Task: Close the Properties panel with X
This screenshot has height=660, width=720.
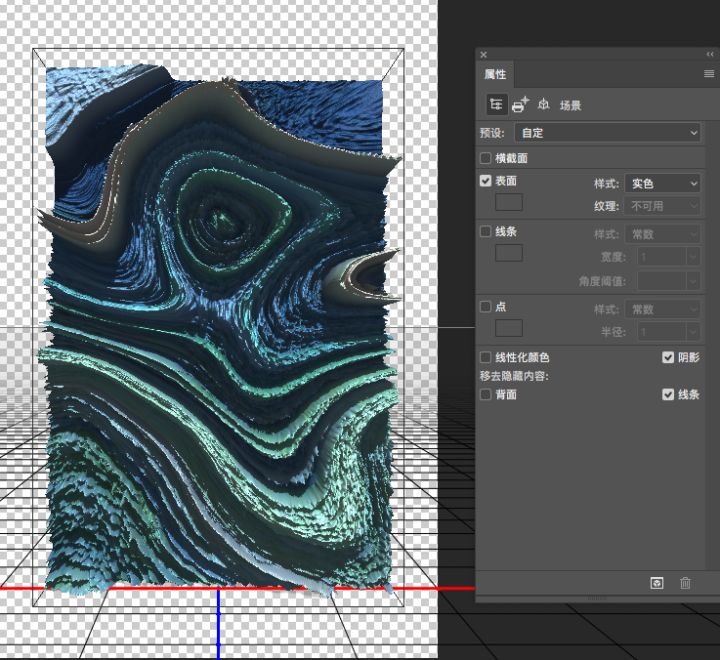Action: pyautogui.click(x=484, y=55)
